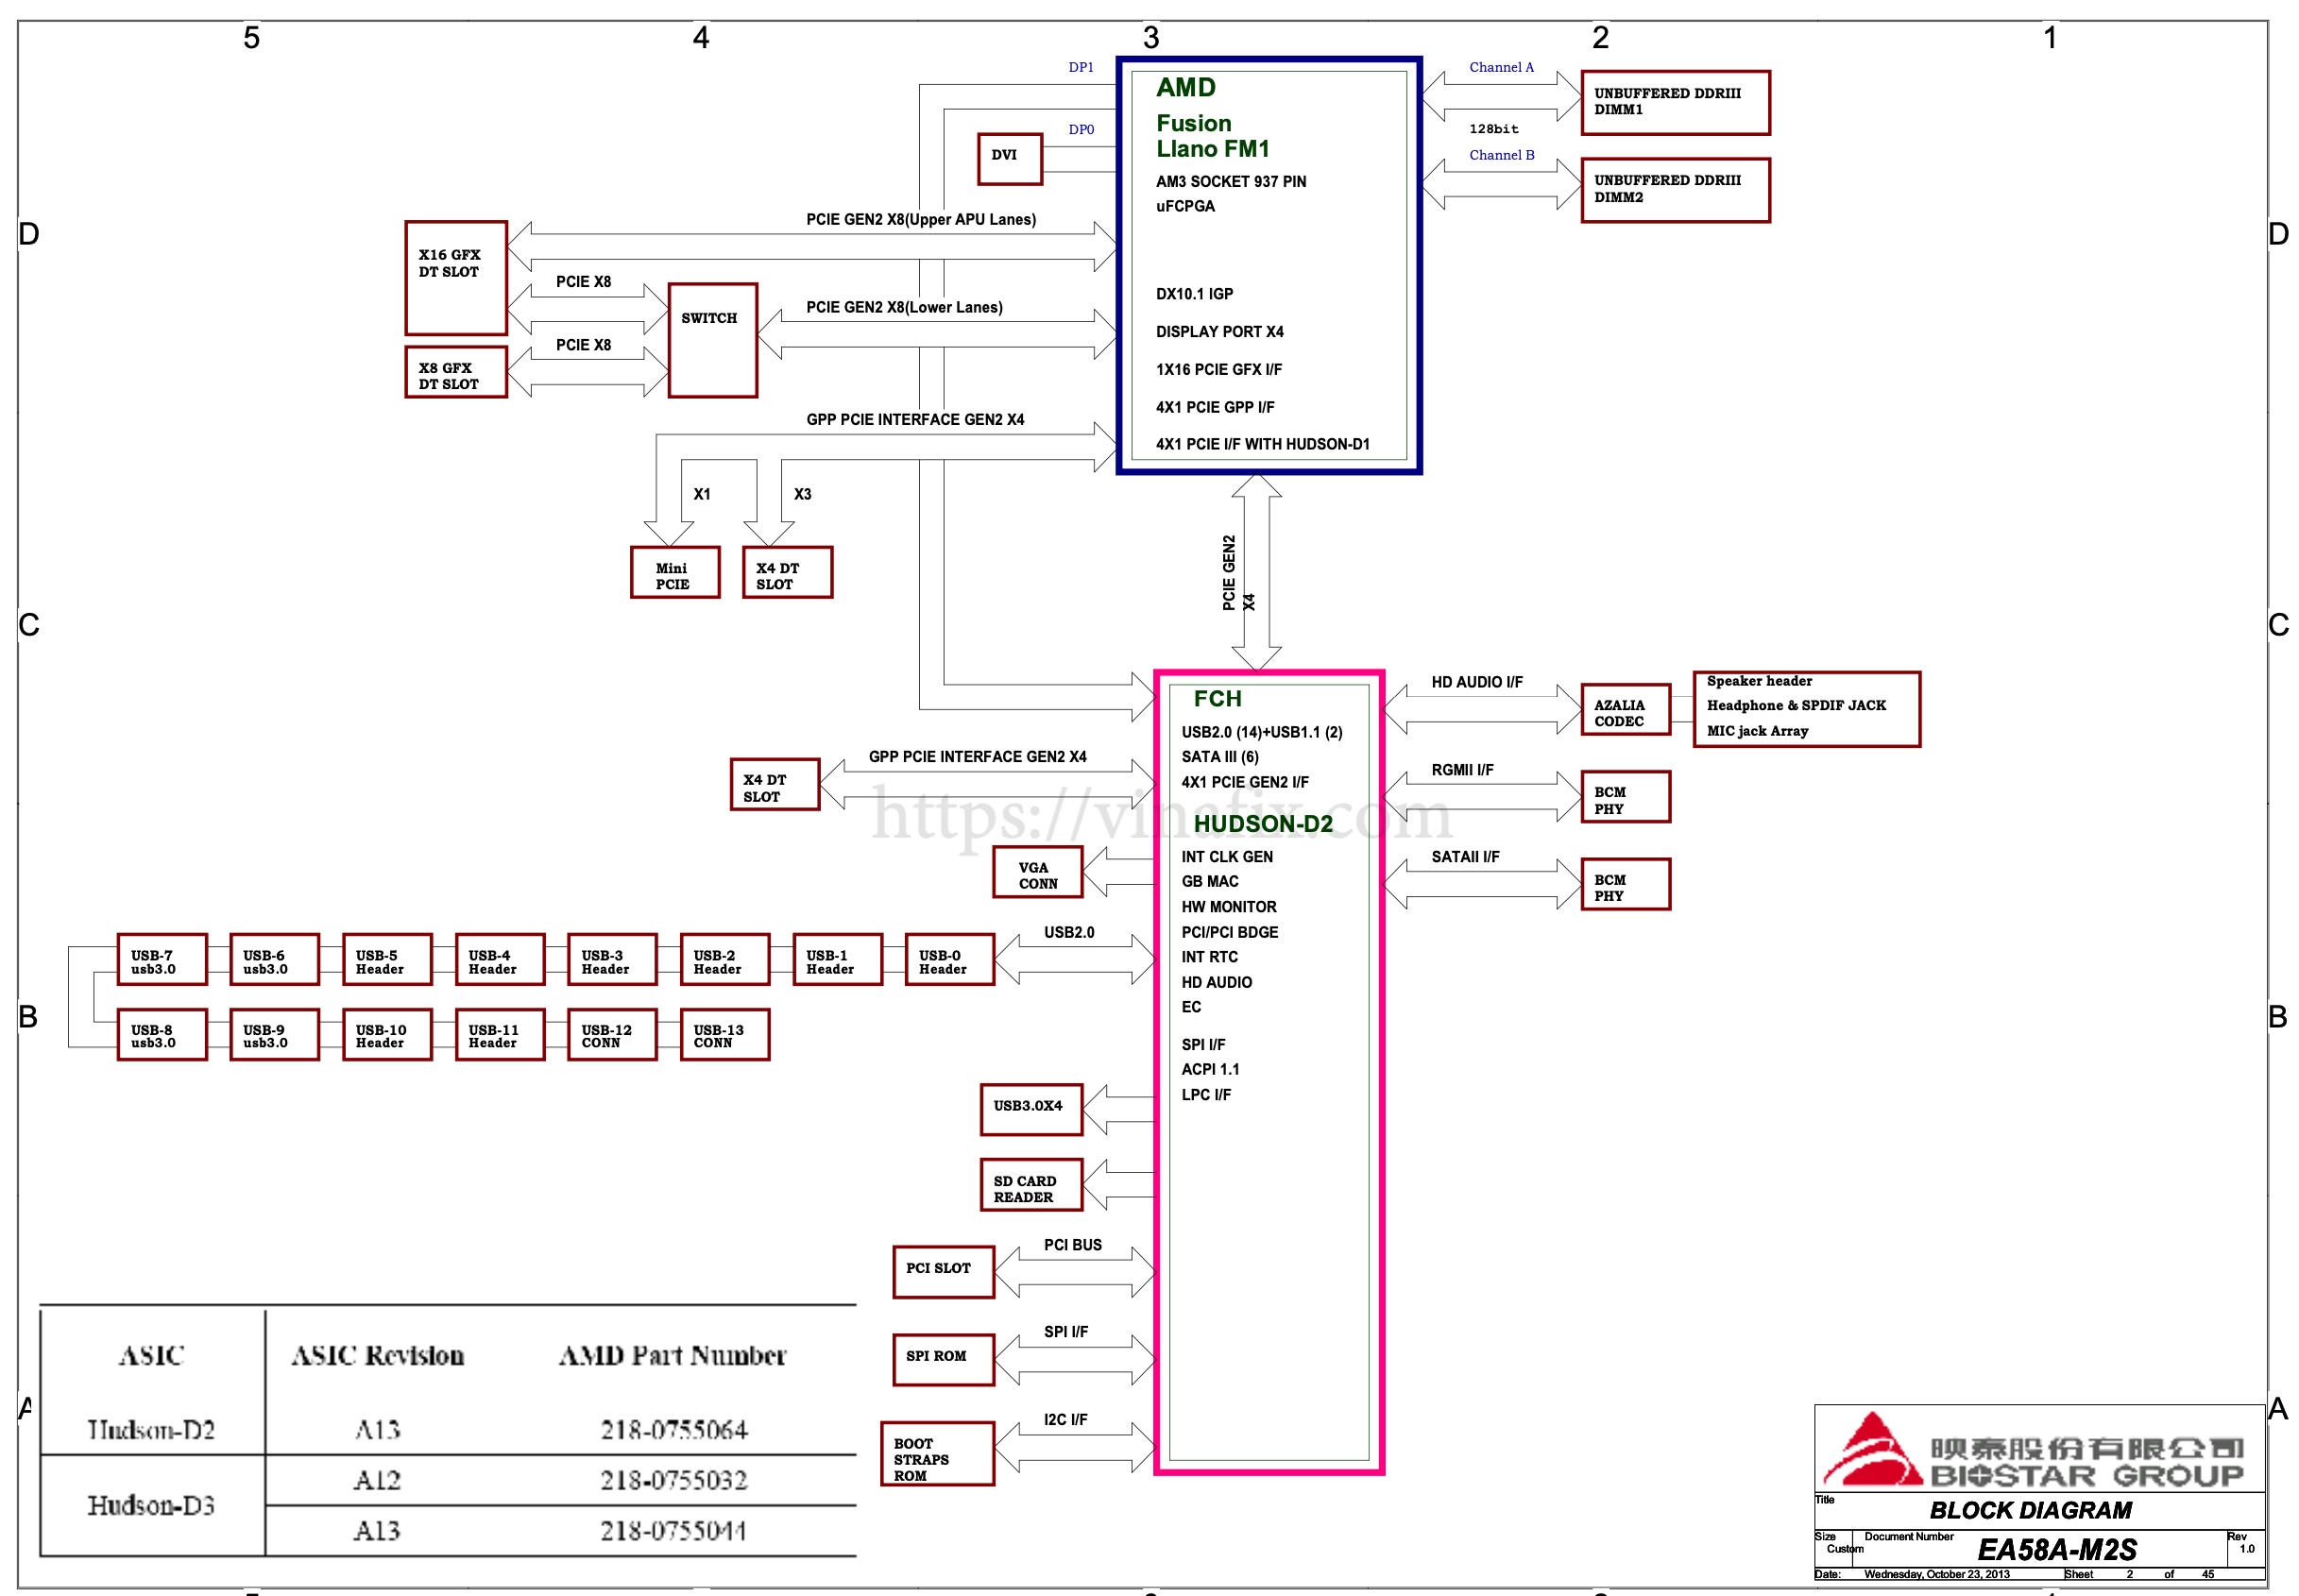Screen dimensions: 2299x1596
Task: Click the DVI block
Action: [x=1009, y=159]
